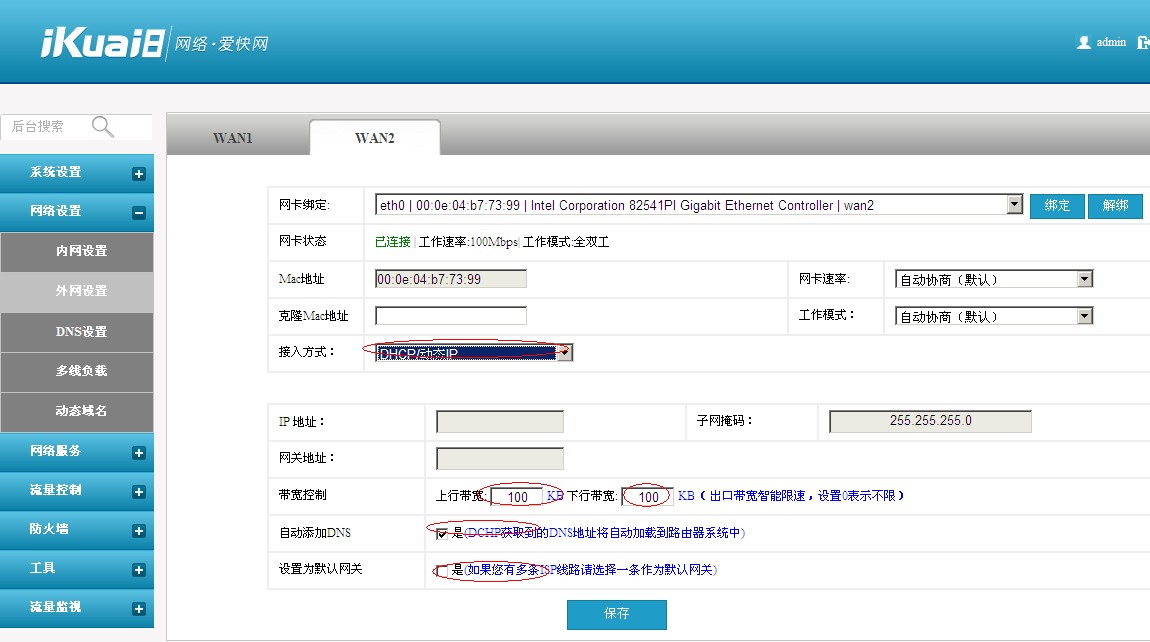Viewport: 1150px width, 642px height.
Task: Click the 保存 save button
Action: (616, 614)
